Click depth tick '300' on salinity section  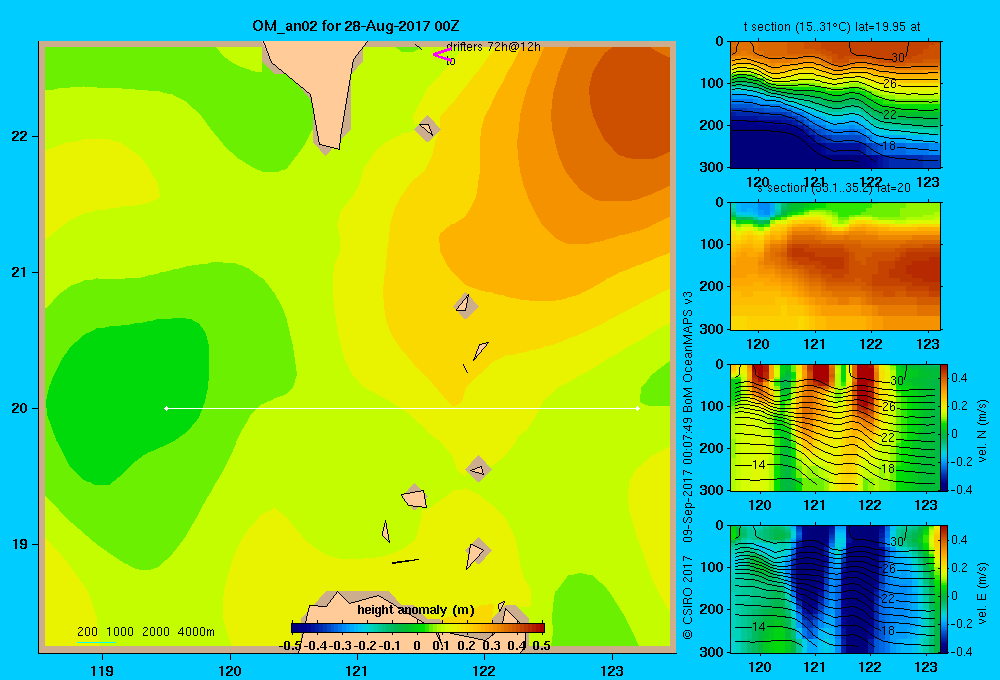click(712, 329)
